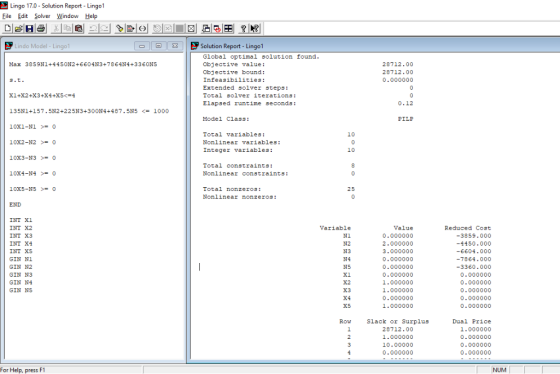
Task: Click the NUM indicator in status bar
Action: click(499, 370)
